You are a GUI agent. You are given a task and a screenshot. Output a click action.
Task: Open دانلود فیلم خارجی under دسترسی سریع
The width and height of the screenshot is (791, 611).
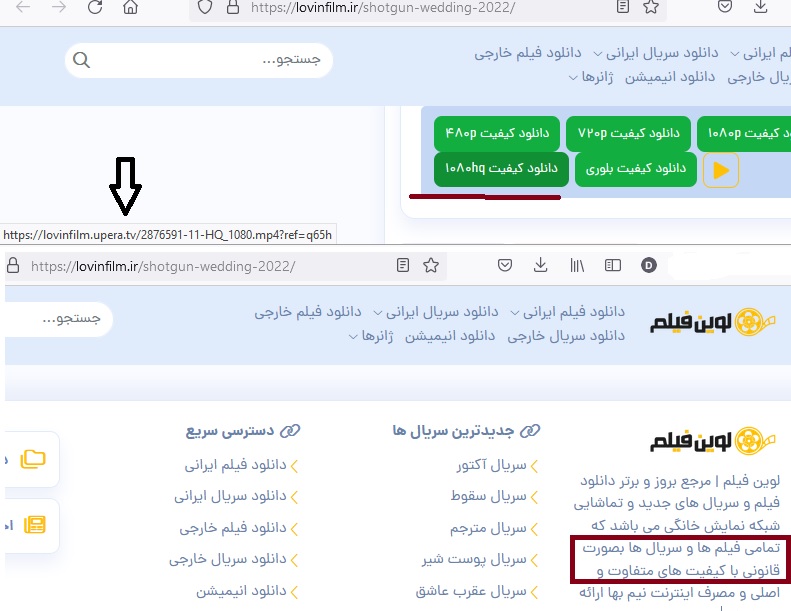coord(233,528)
